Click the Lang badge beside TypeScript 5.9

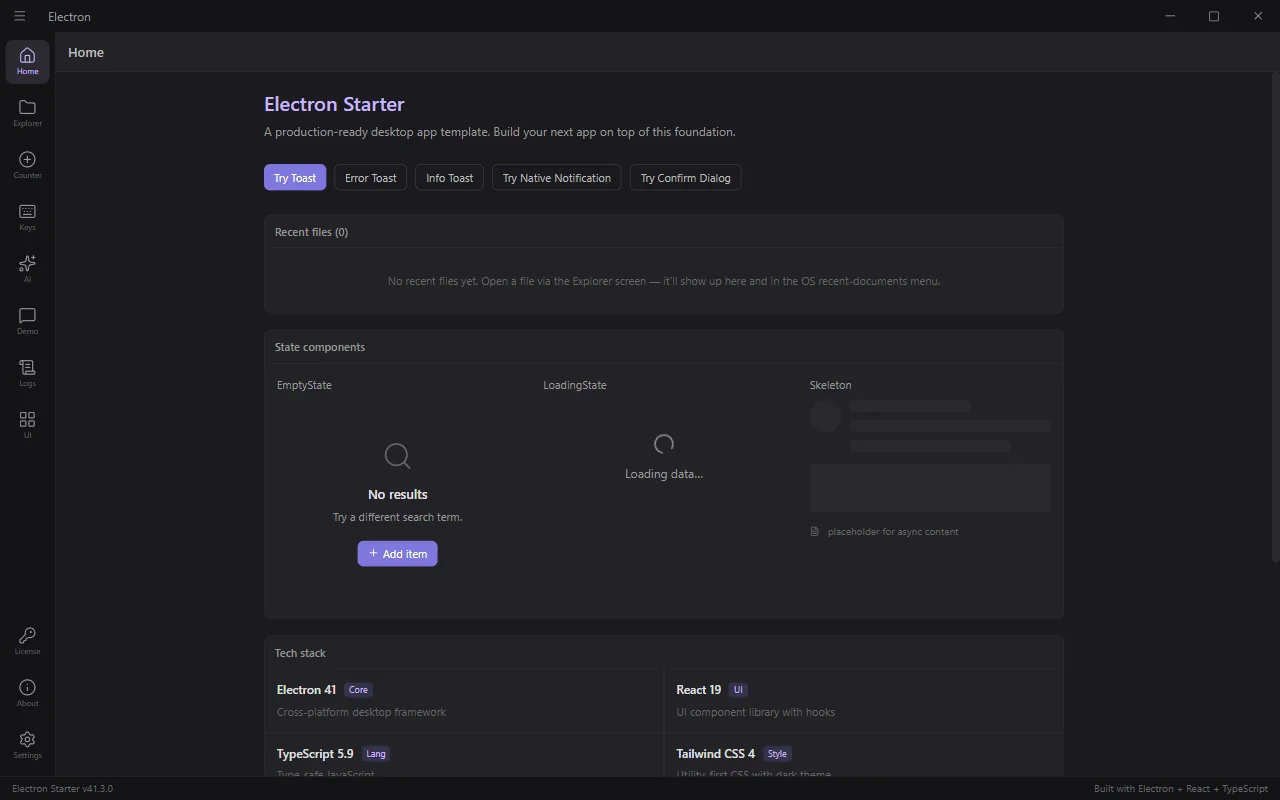[376, 754]
